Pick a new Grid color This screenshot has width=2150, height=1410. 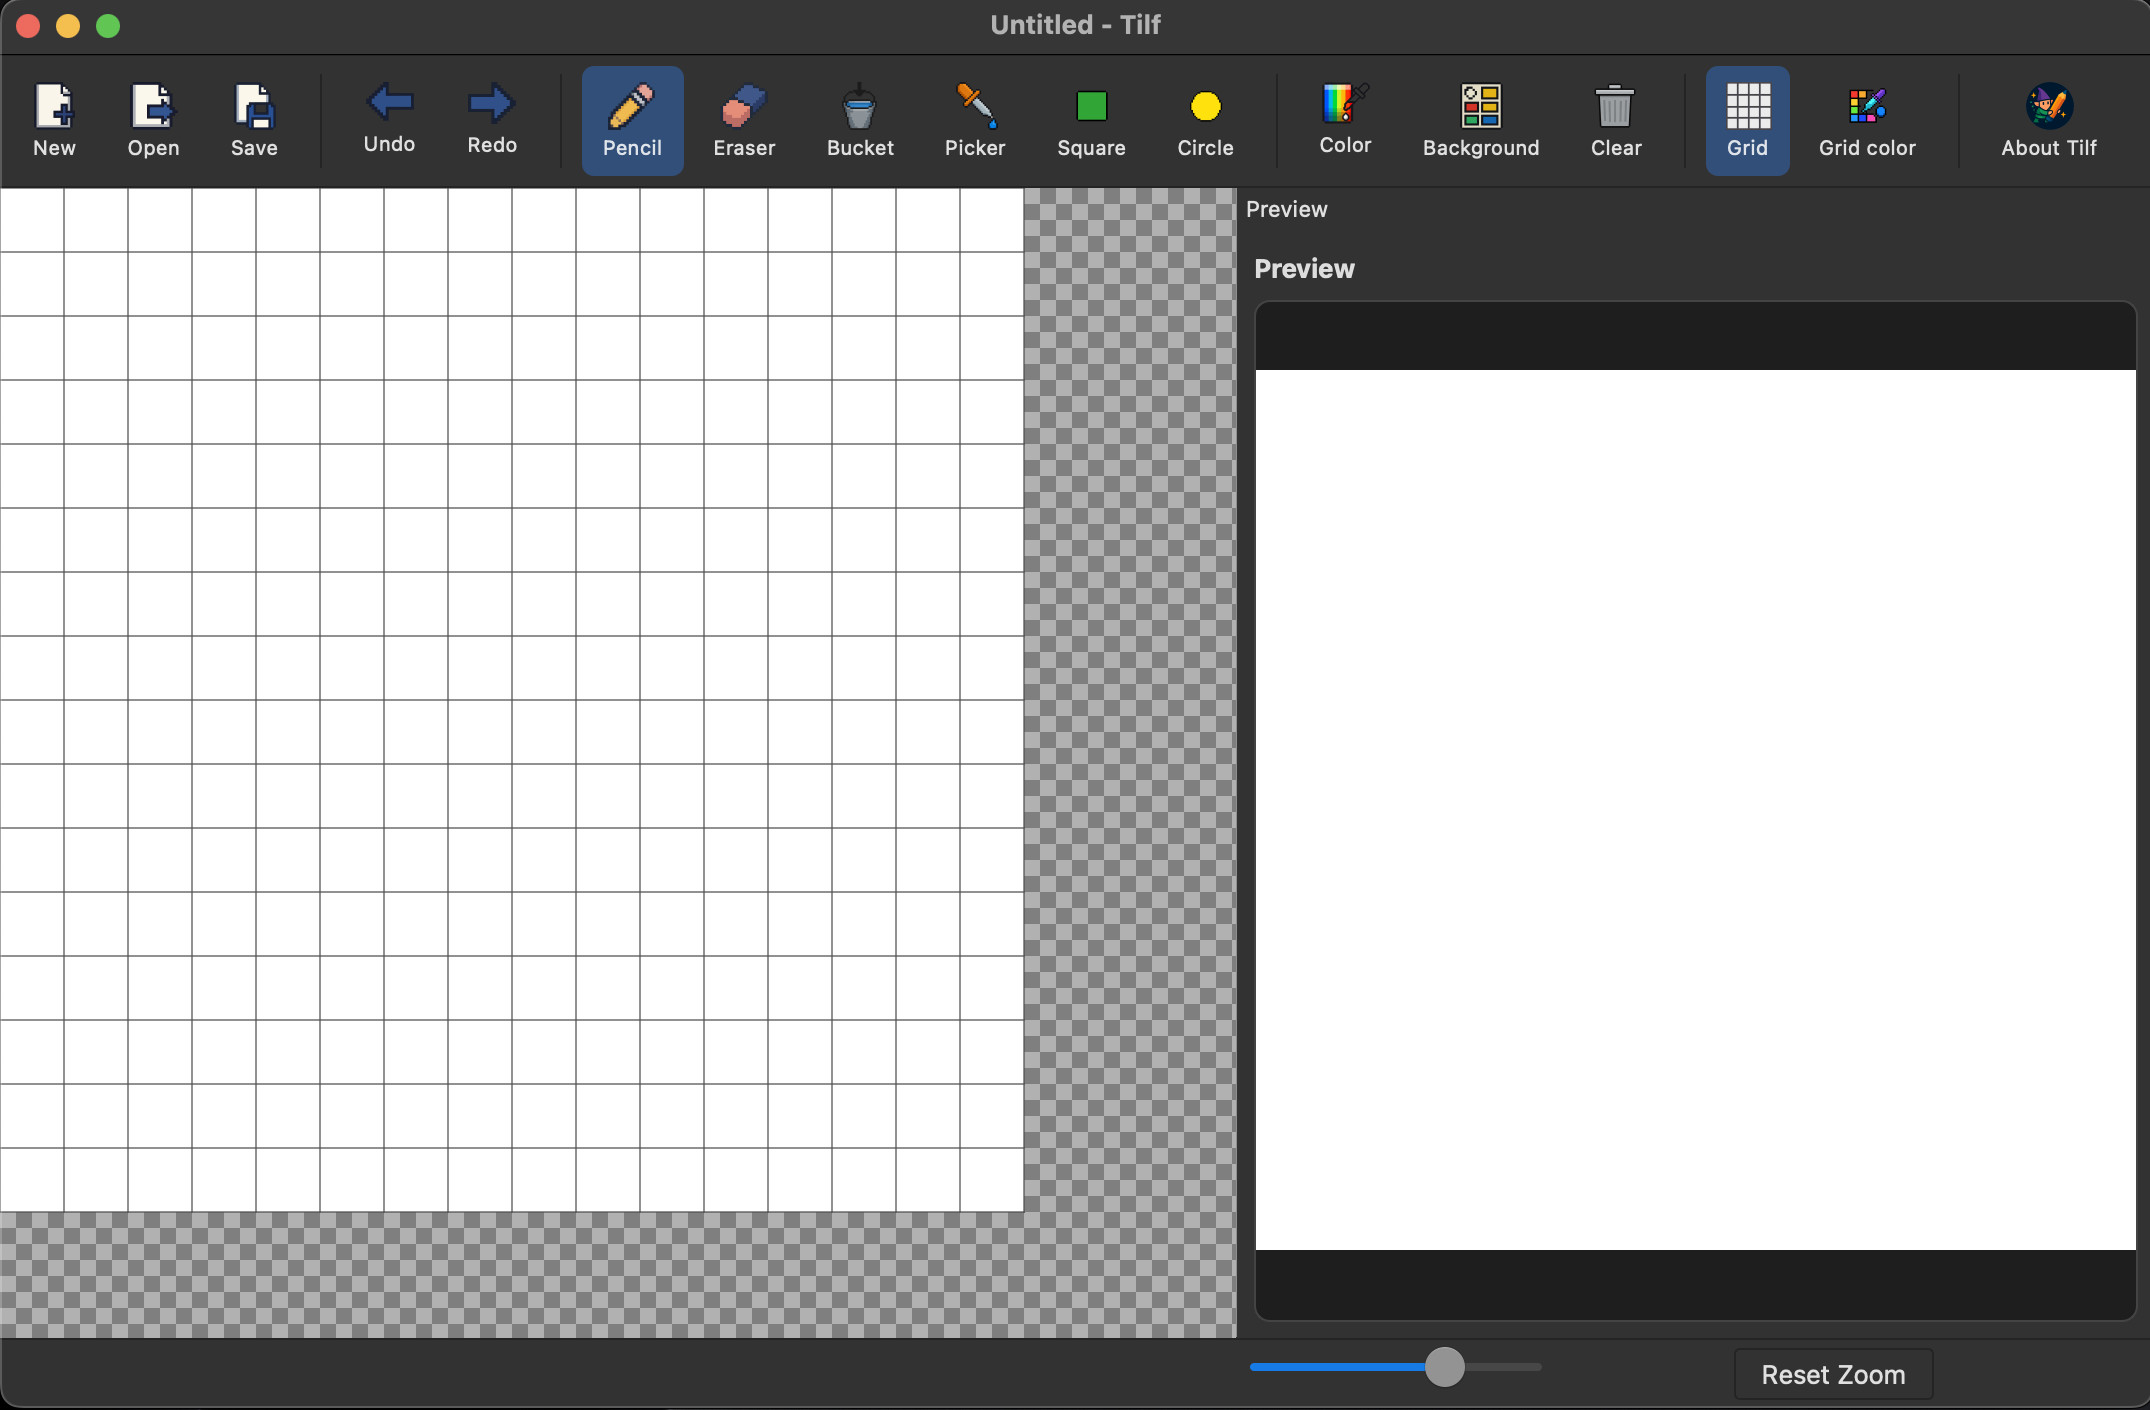pyautogui.click(x=1867, y=120)
